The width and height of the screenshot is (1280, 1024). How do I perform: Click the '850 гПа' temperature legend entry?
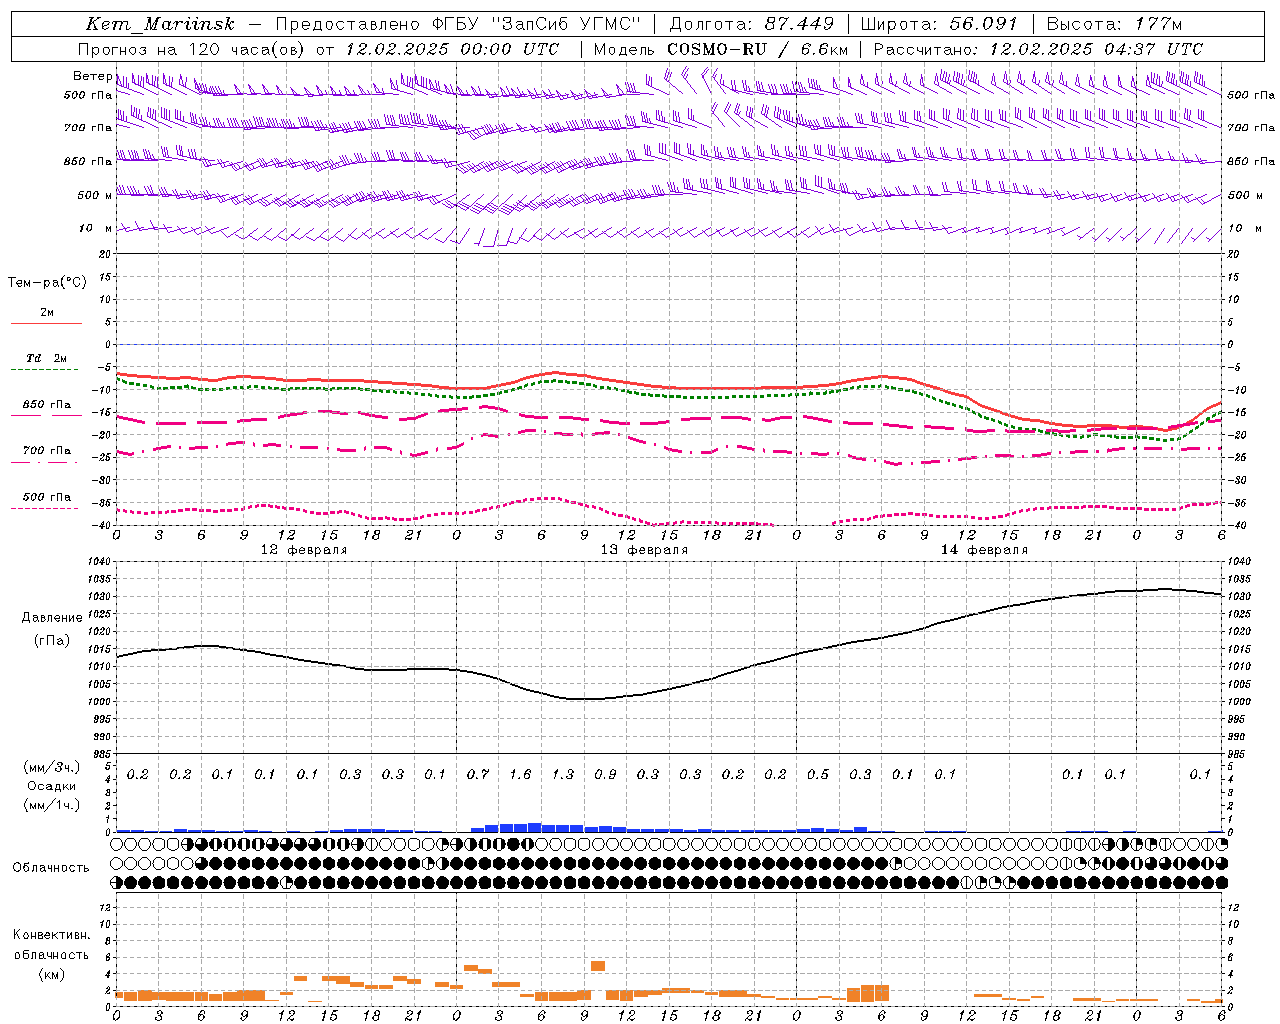tap(47, 405)
